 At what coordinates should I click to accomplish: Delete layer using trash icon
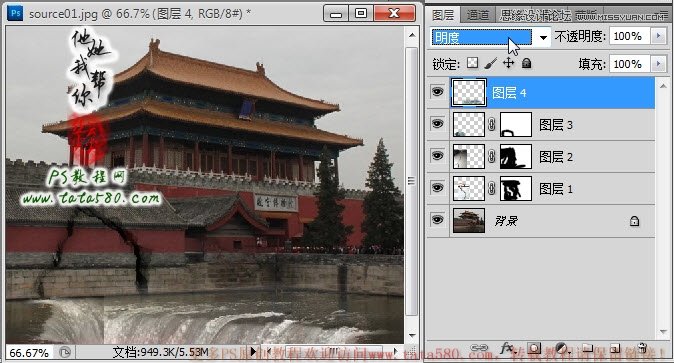tap(642, 348)
